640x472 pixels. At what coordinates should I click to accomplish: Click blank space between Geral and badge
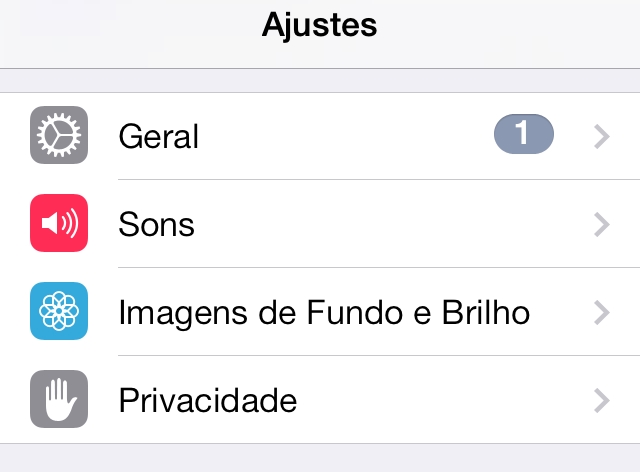click(x=346, y=136)
